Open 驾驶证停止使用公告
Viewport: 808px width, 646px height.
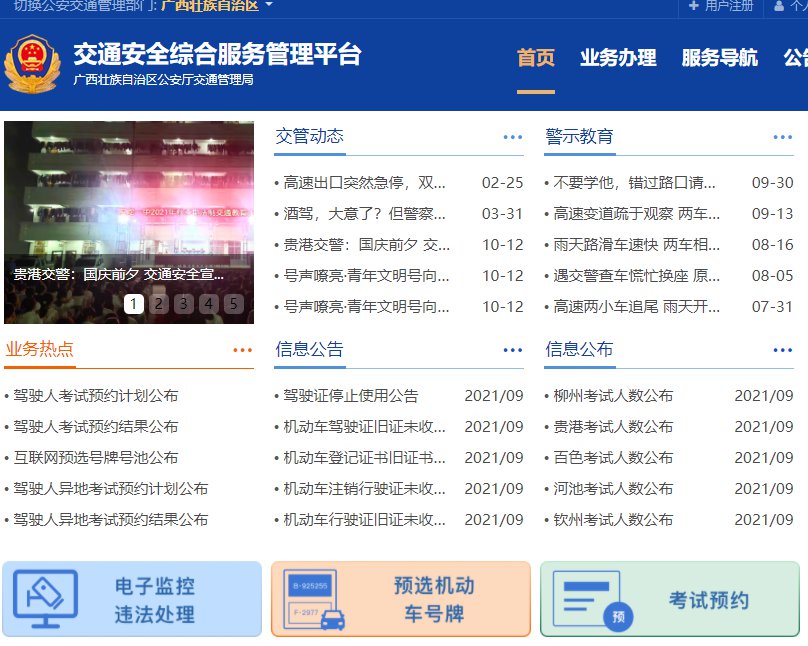pyautogui.click(x=350, y=396)
